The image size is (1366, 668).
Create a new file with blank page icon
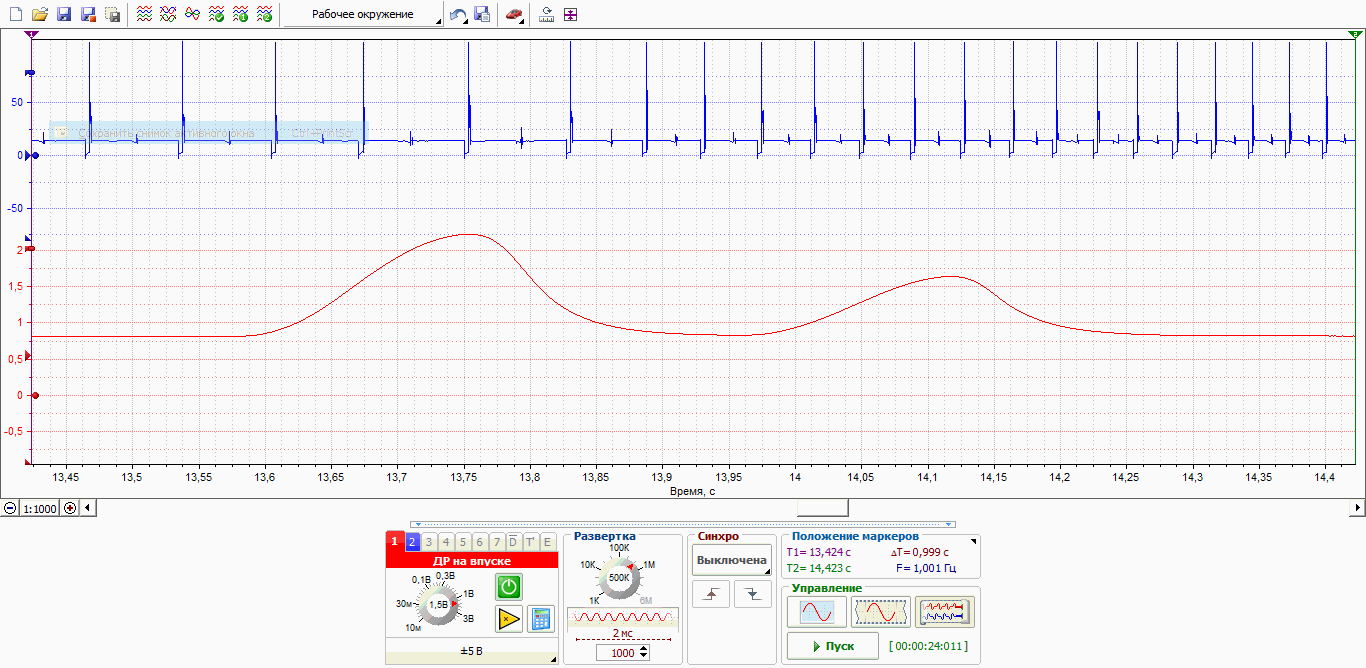pyautogui.click(x=16, y=14)
